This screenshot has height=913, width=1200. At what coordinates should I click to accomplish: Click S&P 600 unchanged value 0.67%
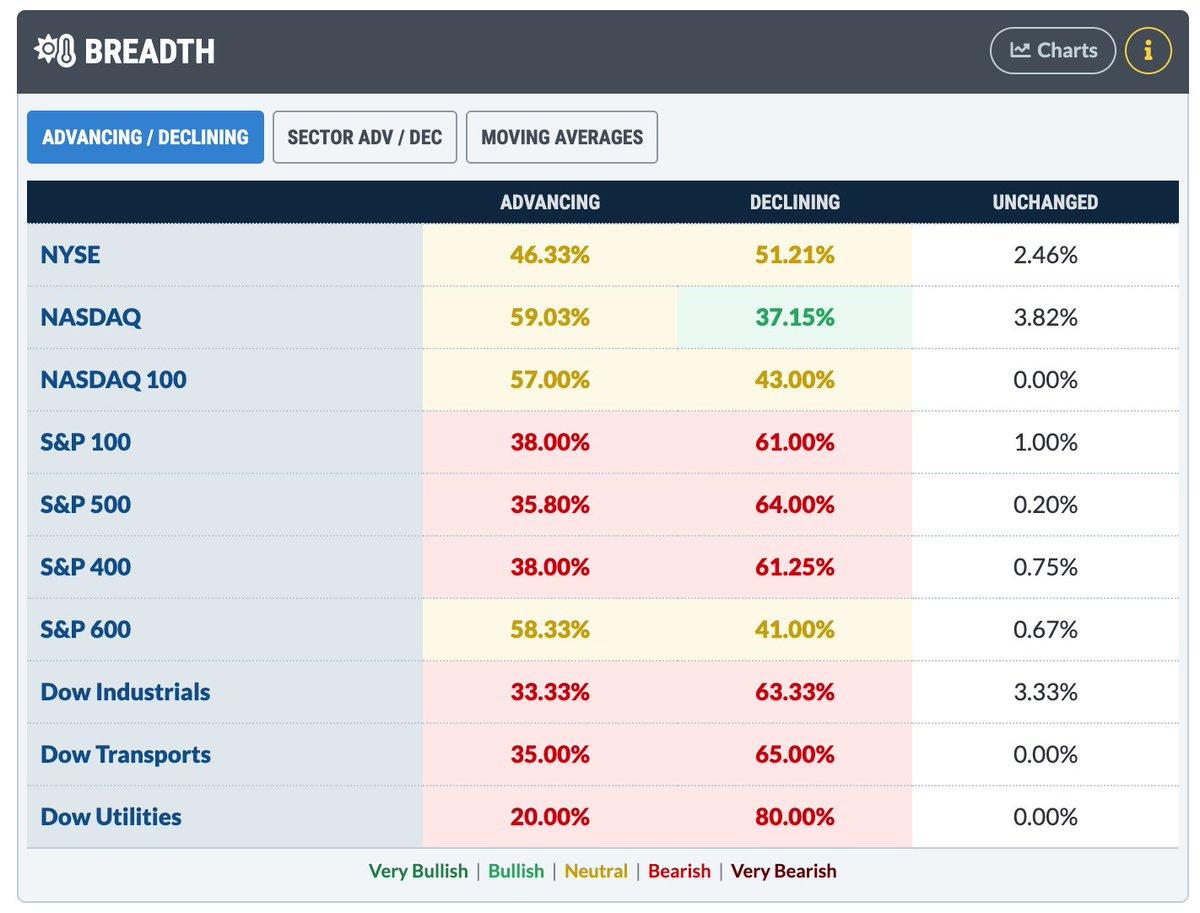click(x=1045, y=630)
